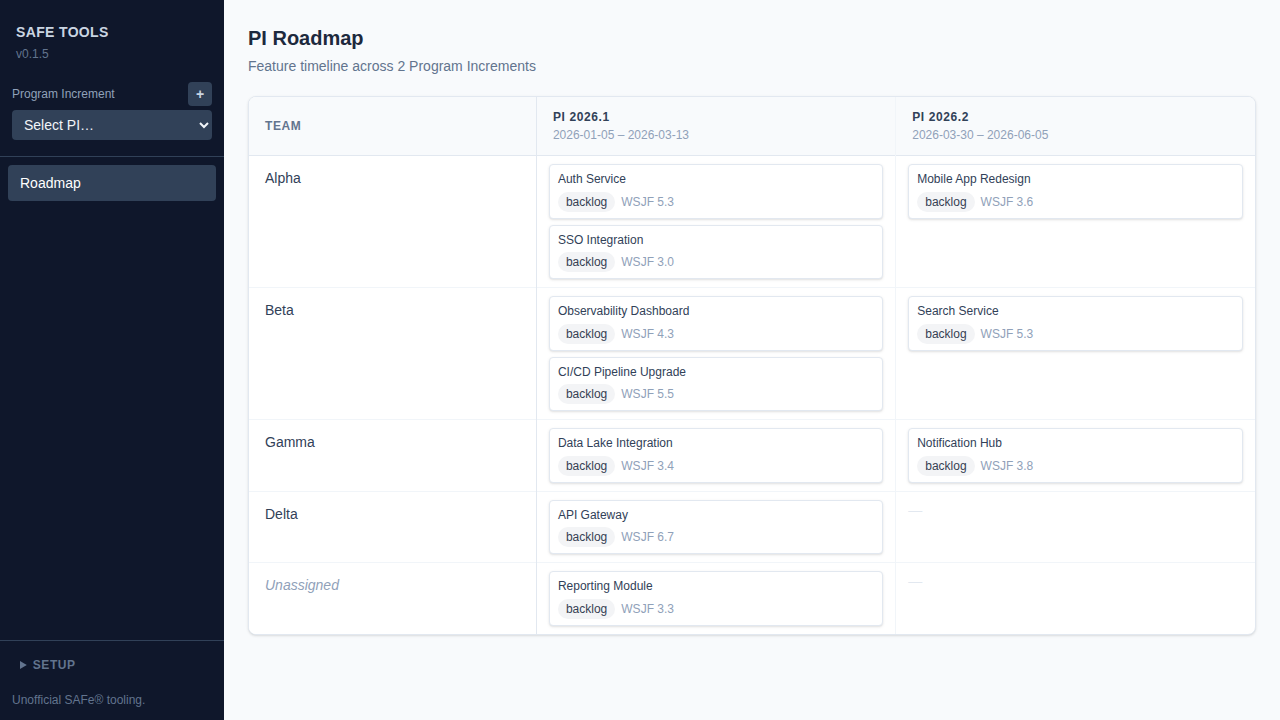The height and width of the screenshot is (720, 1280).
Task: Click the backlog badge on Reporting Module
Action: click(586, 609)
